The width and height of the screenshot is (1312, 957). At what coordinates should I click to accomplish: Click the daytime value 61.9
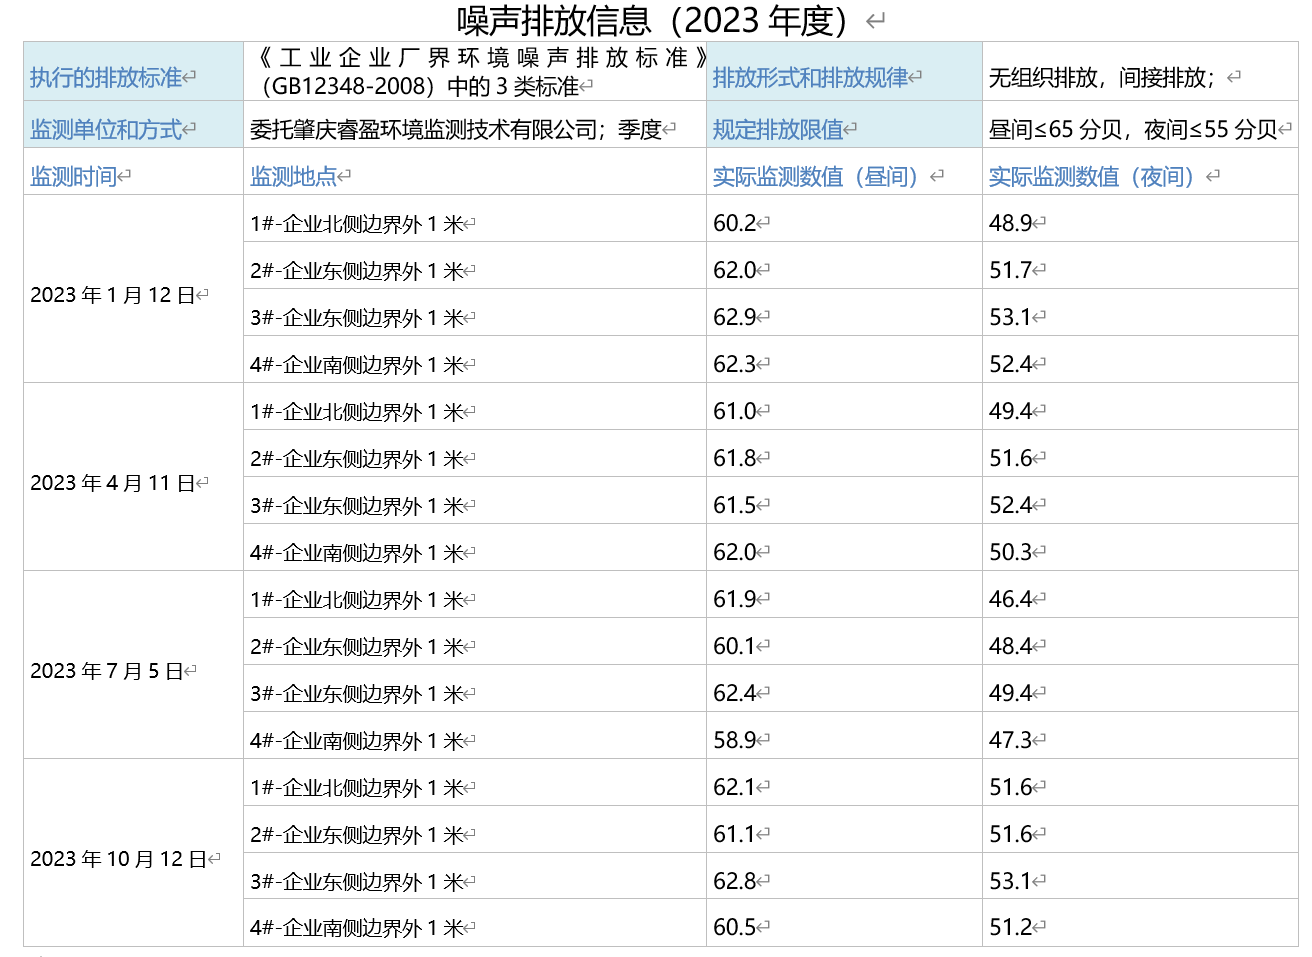[x=734, y=599]
